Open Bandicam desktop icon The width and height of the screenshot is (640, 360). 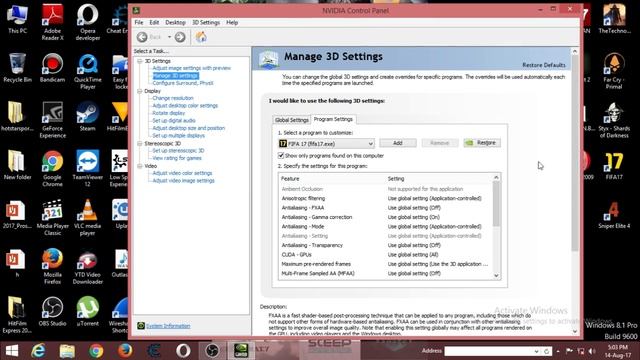[52, 68]
